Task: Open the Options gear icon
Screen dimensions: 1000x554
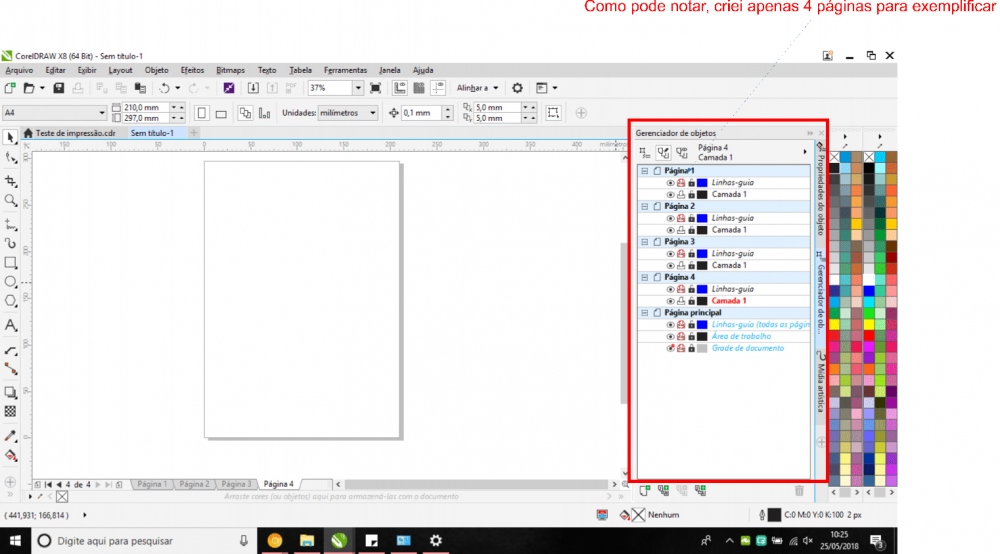Action: [518, 88]
